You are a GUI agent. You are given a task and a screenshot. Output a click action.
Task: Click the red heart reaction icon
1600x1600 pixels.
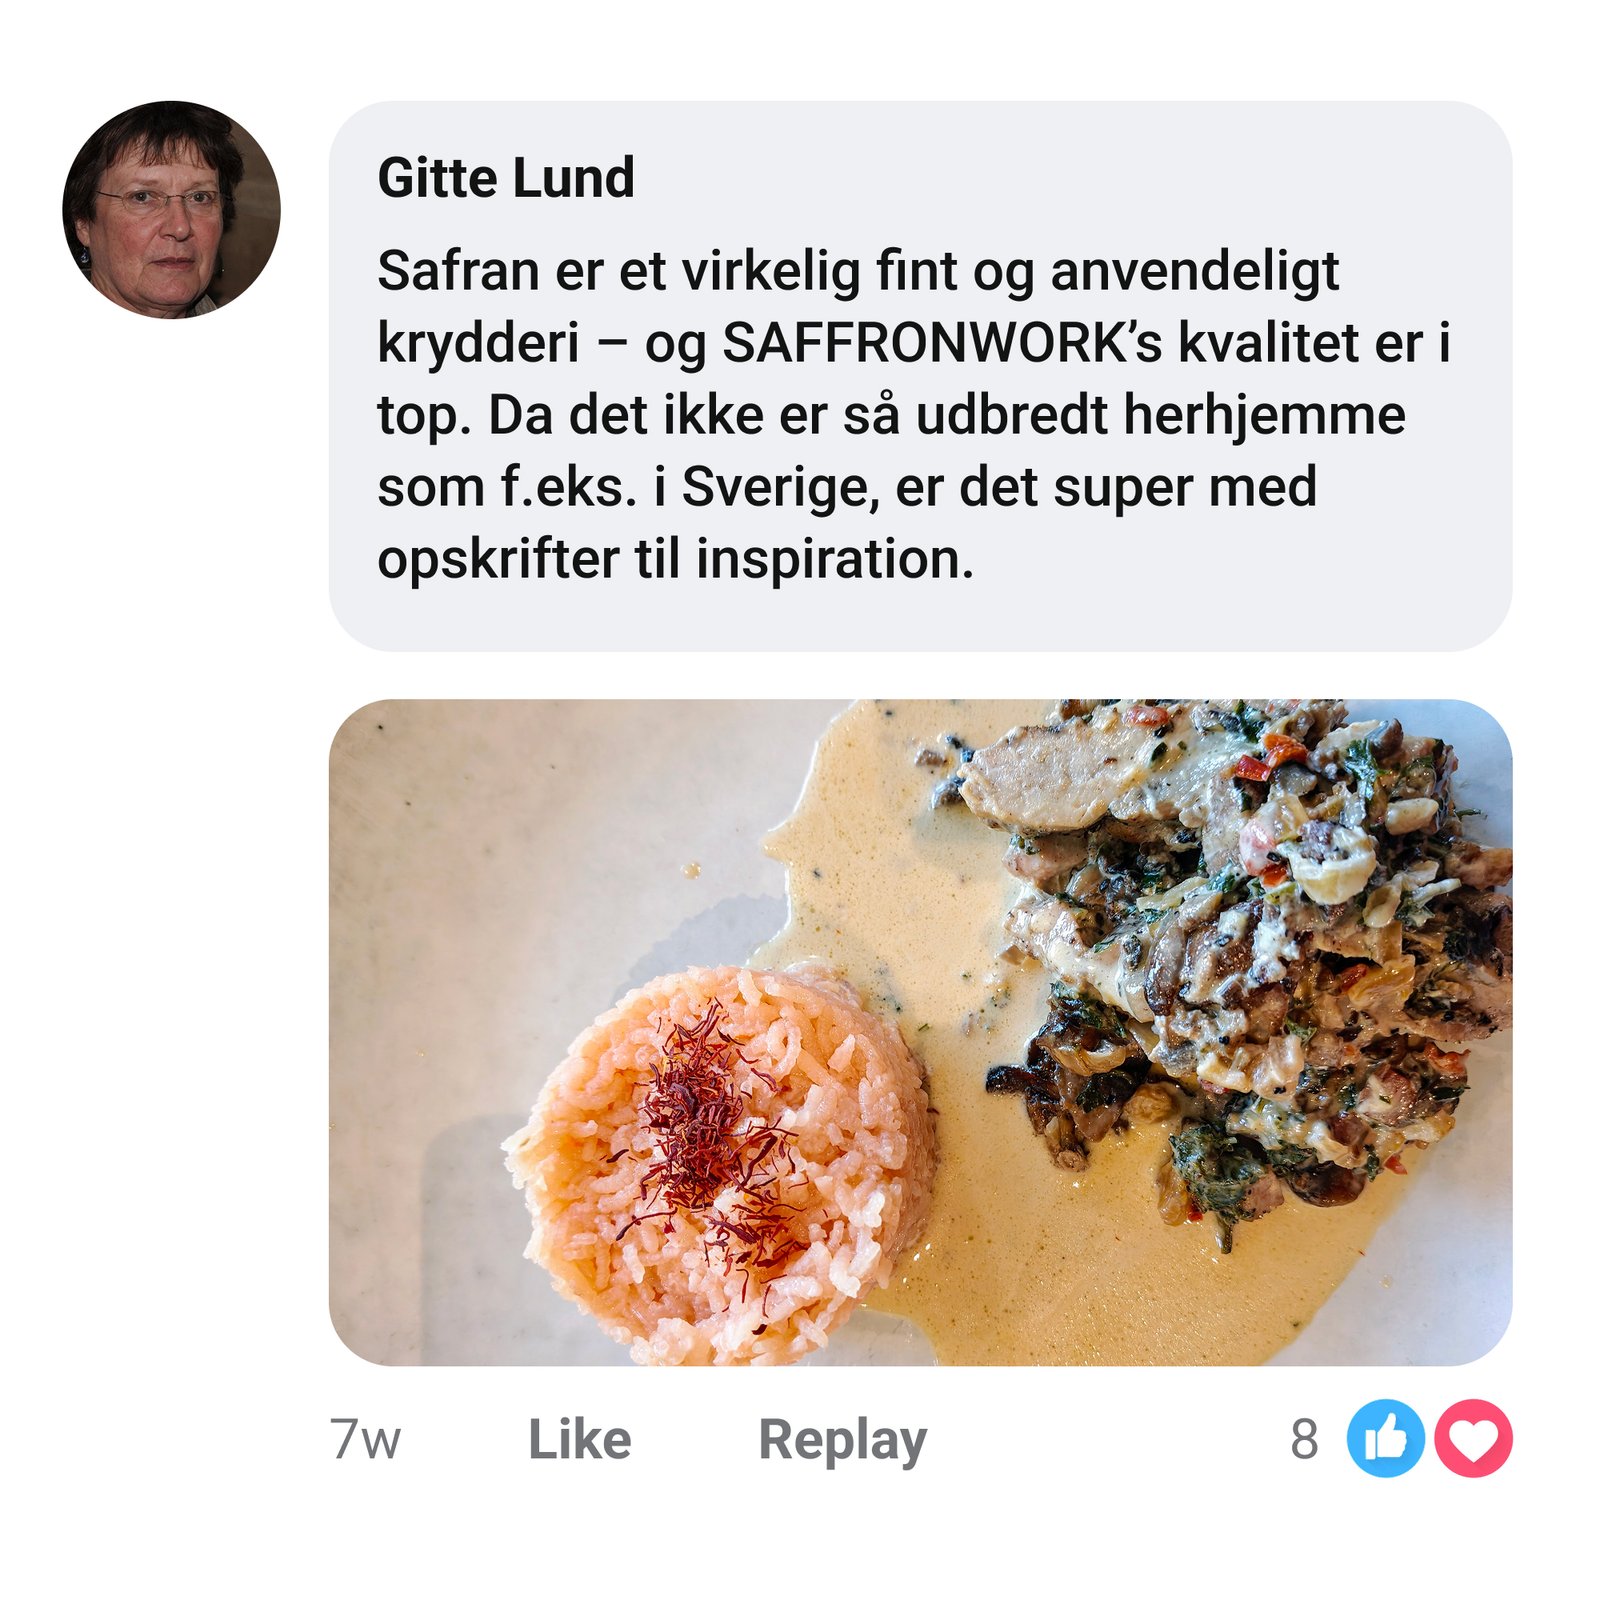(1473, 1439)
